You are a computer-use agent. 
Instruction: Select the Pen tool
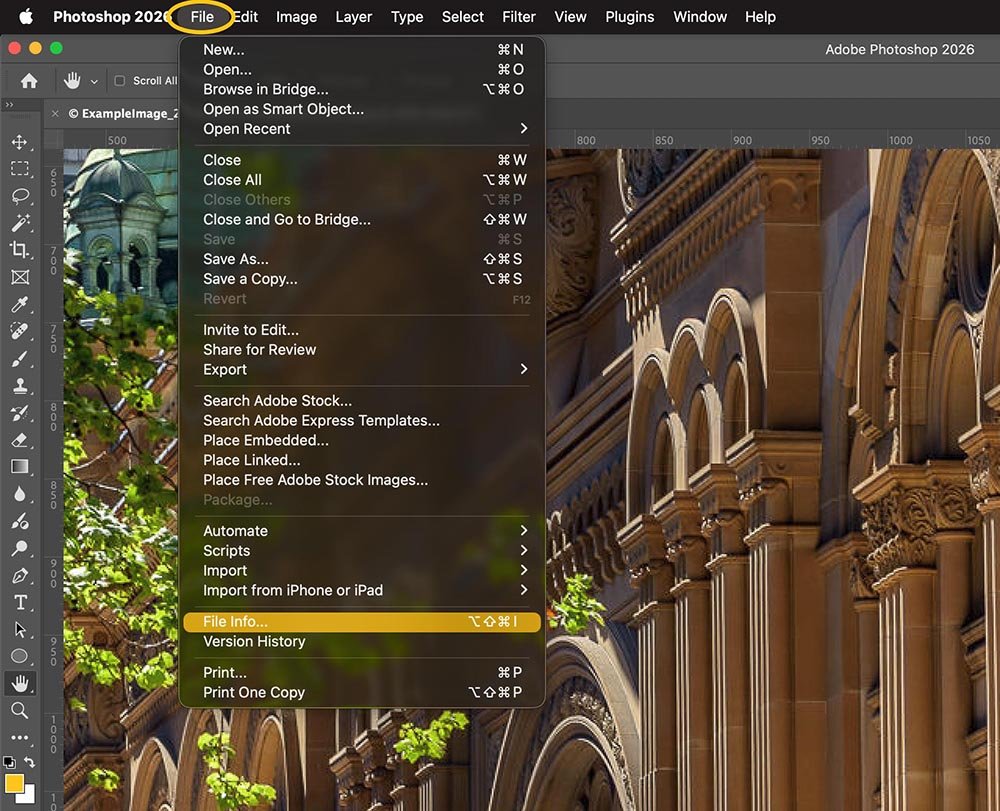tap(20, 576)
